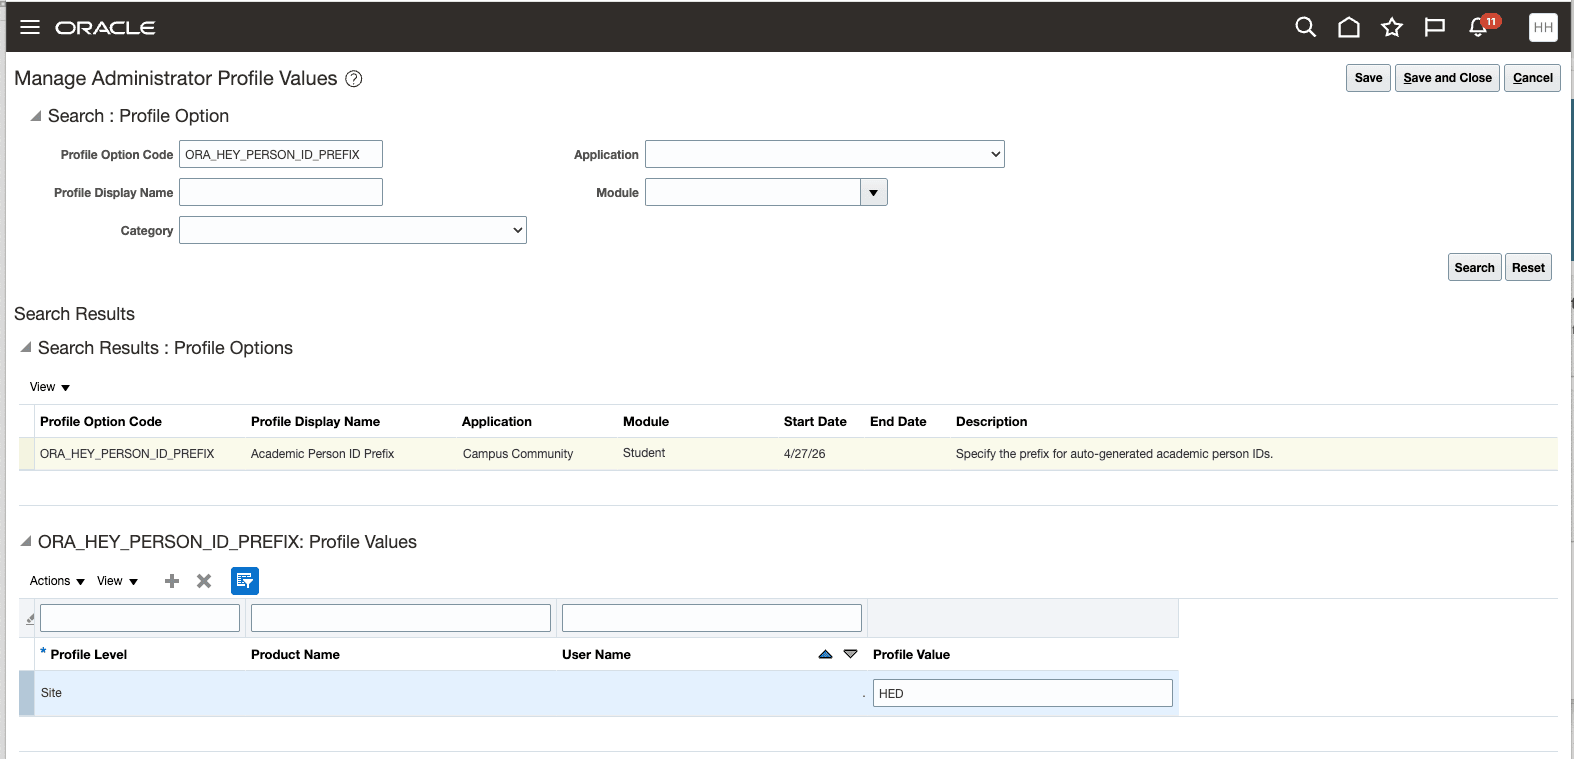Click Profile Level filter field
The height and width of the screenshot is (759, 1574).
pyautogui.click(x=140, y=618)
